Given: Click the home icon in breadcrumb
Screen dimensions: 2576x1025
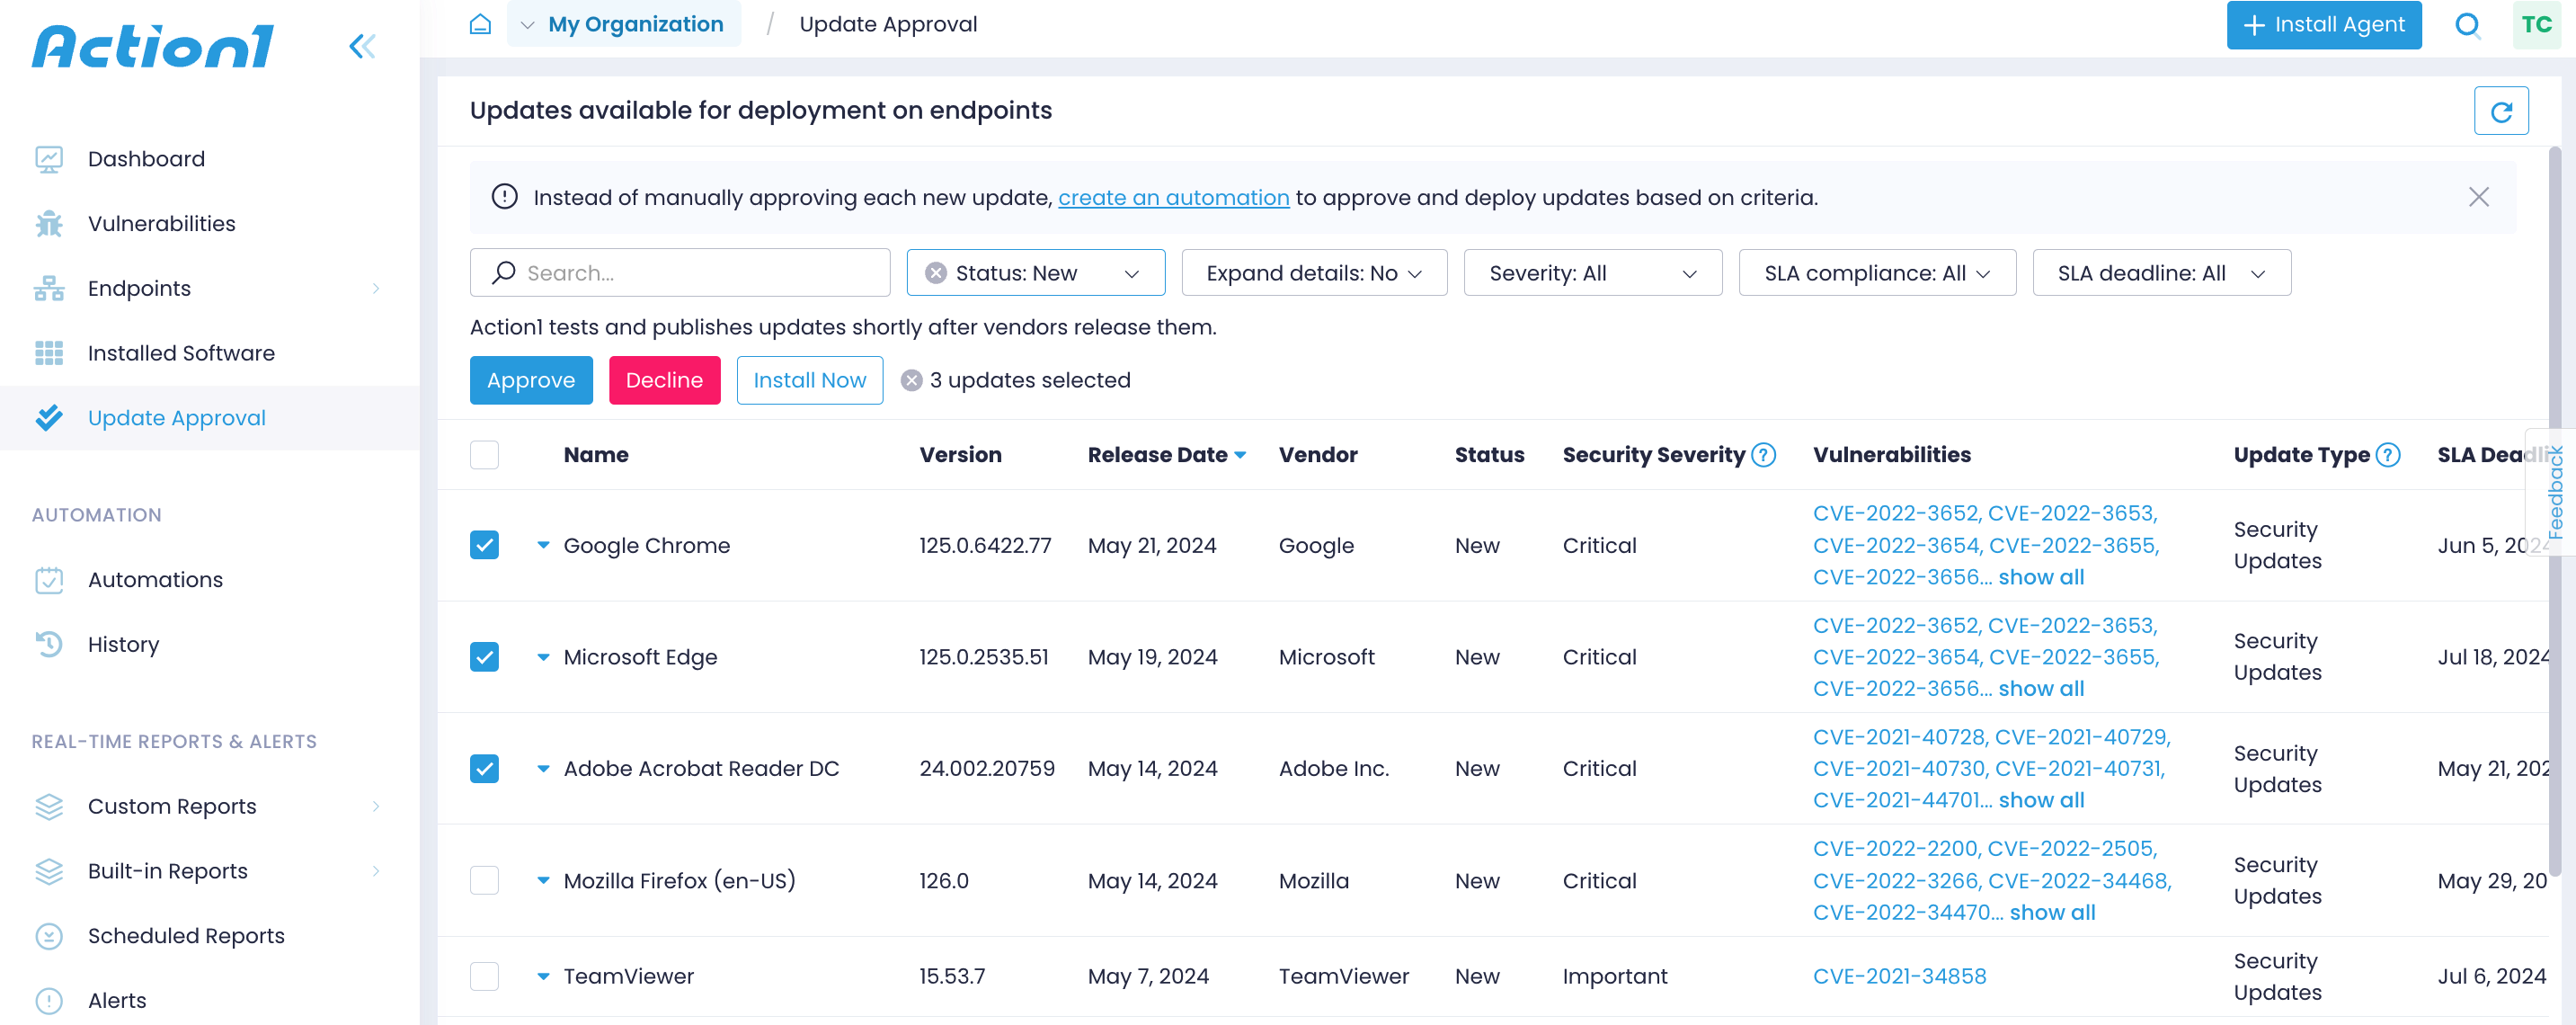Looking at the screenshot, I should click(480, 24).
